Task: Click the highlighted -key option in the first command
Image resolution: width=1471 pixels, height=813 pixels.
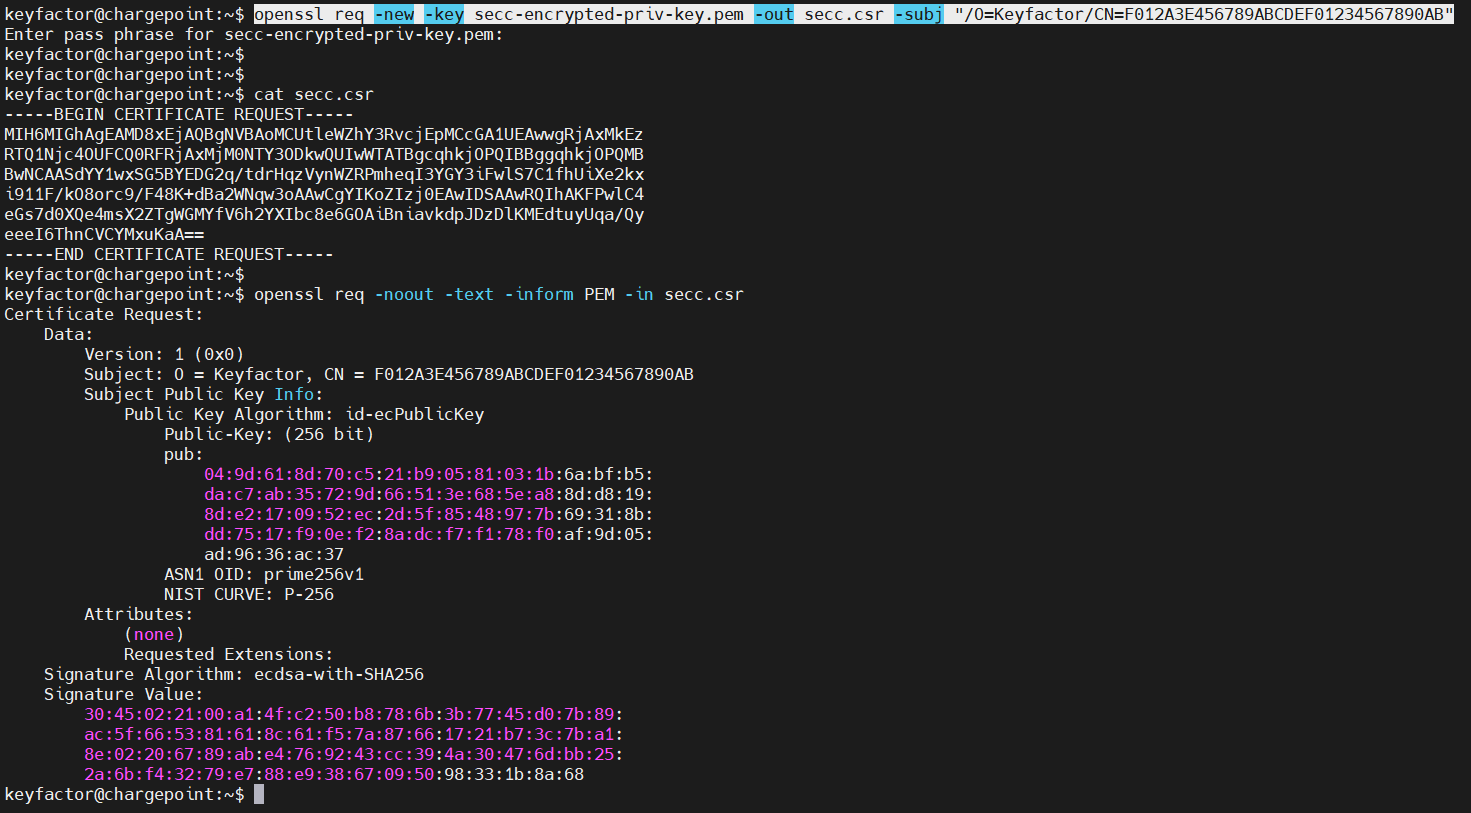Action: [444, 14]
